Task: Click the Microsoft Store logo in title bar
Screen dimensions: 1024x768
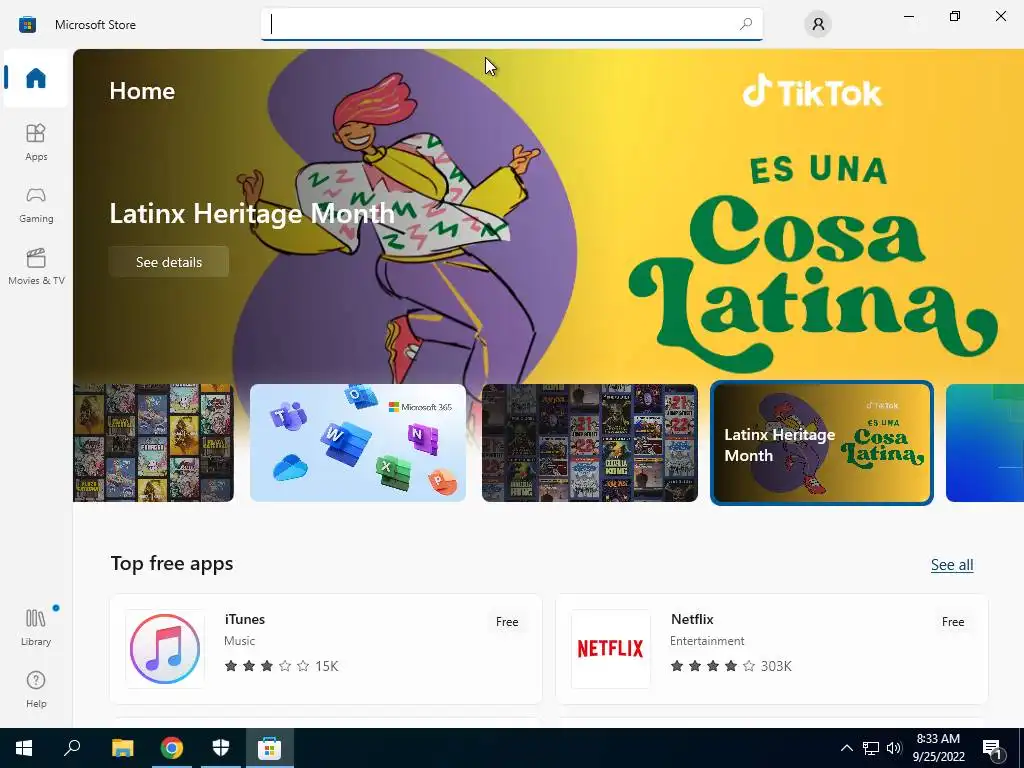Action: click(27, 25)
